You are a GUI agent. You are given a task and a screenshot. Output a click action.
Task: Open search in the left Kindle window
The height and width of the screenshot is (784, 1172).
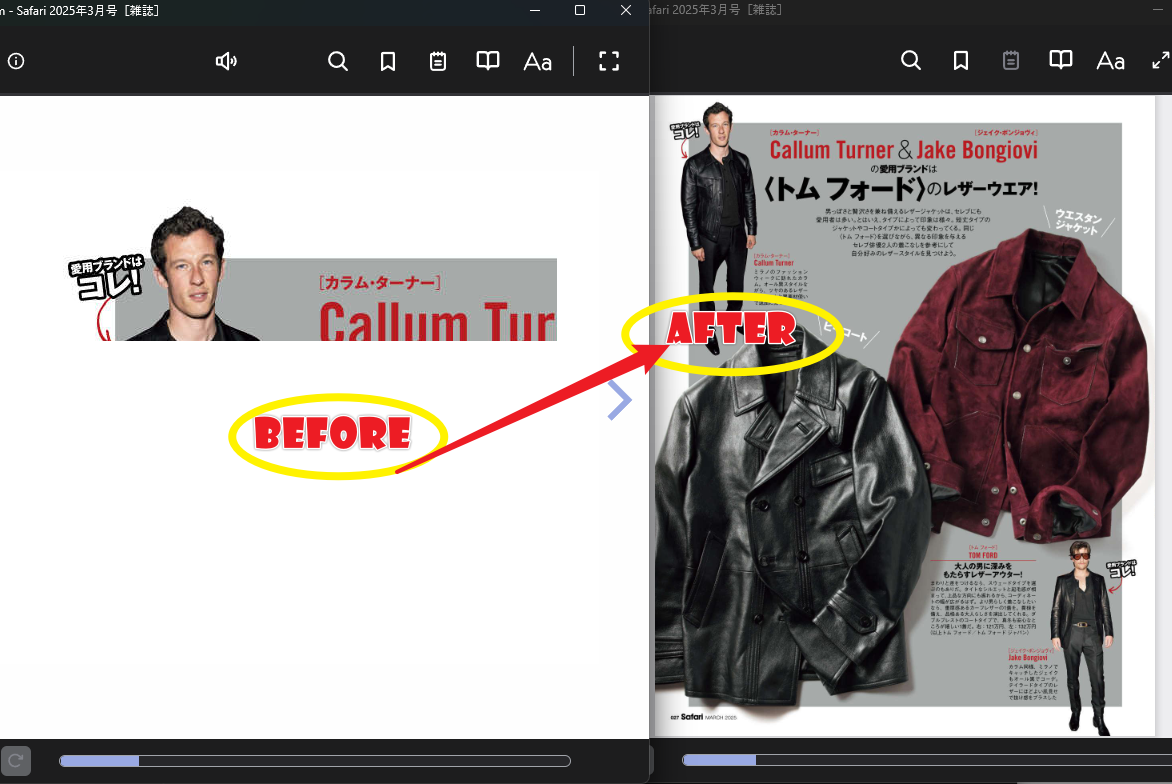[338, 61]
